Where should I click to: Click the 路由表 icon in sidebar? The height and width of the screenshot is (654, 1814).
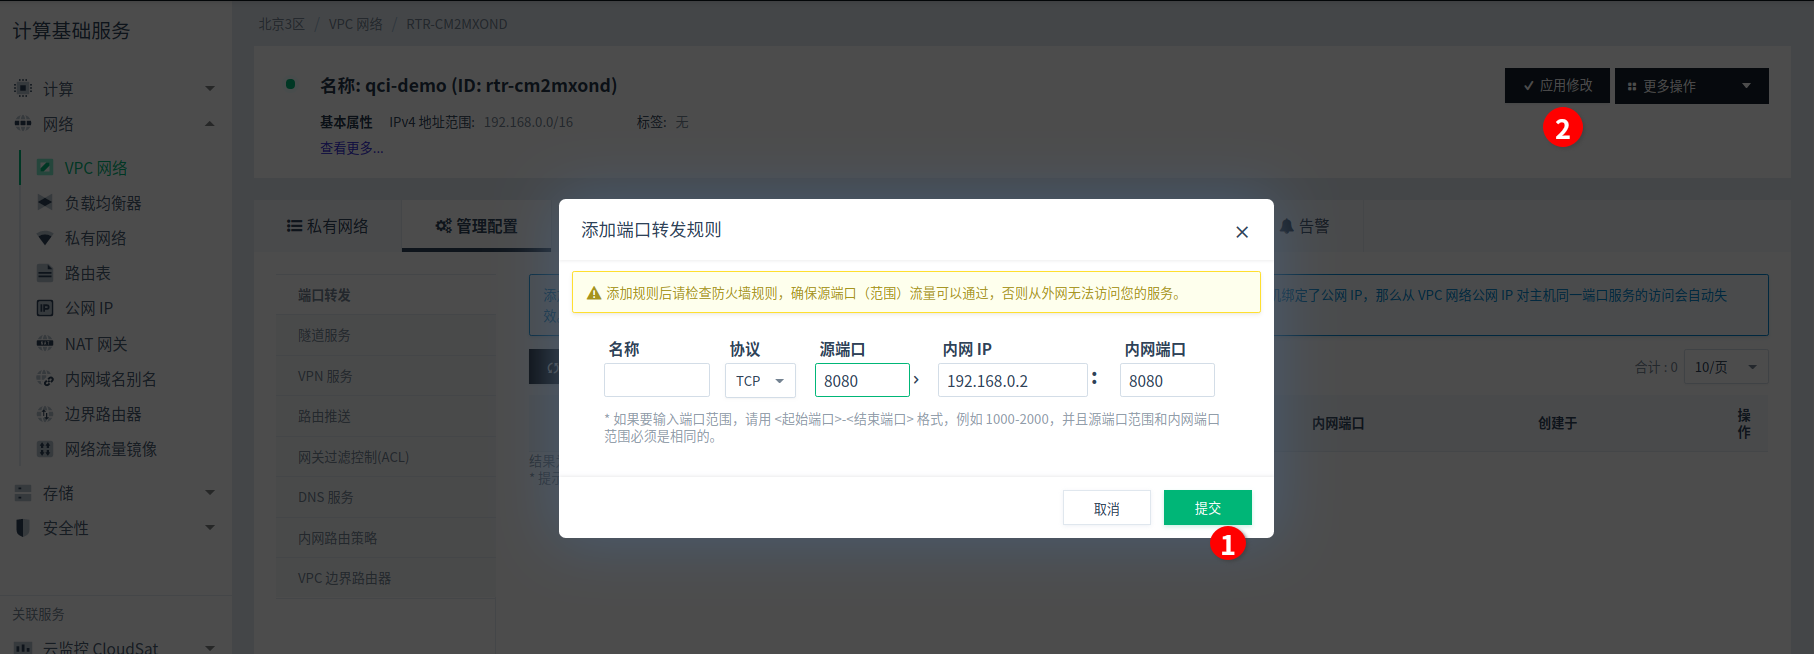click(x=45, y=273)
